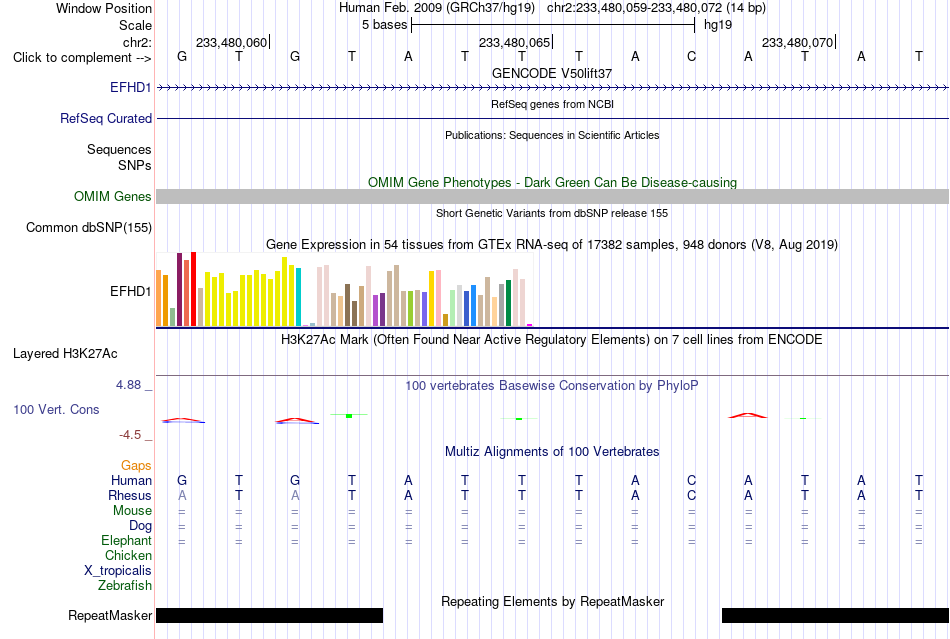The height and width of the screenshot is (639, 950).
Task: Select the Mouse species label
Action: (132, 511)
